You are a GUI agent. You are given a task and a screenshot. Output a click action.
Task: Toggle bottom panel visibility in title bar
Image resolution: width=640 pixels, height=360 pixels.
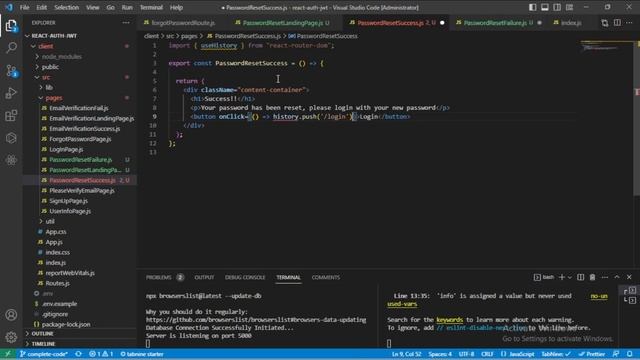coord(545,7)
